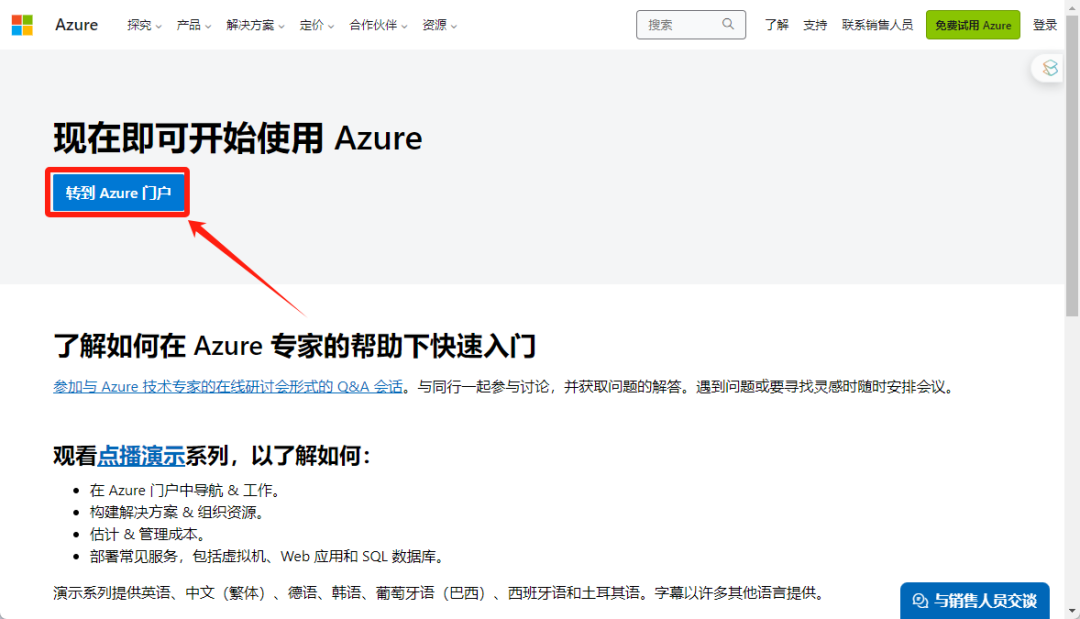Select 支持 in the top menu
Image resolution: width=1080 pixels, height=619 pixels.
tap(815, 24)
